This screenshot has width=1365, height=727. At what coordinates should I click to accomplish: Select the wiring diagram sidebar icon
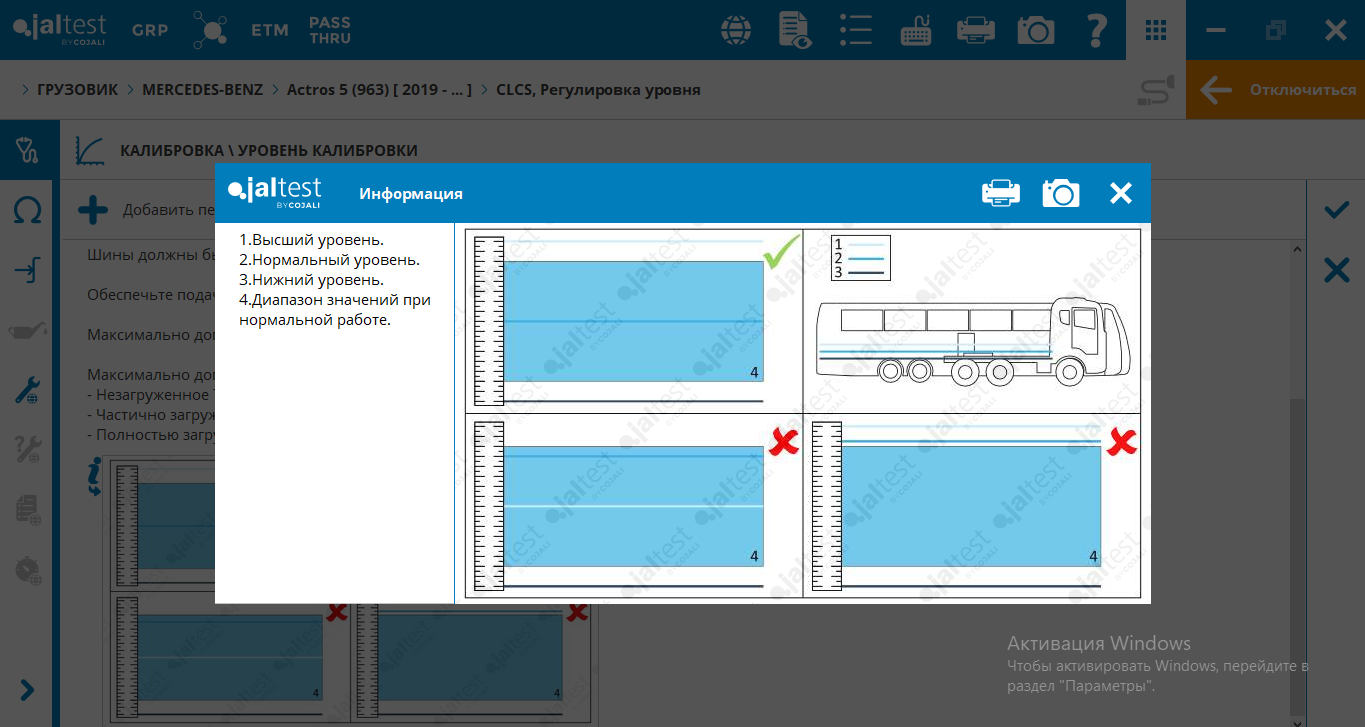tap(28, 270)
